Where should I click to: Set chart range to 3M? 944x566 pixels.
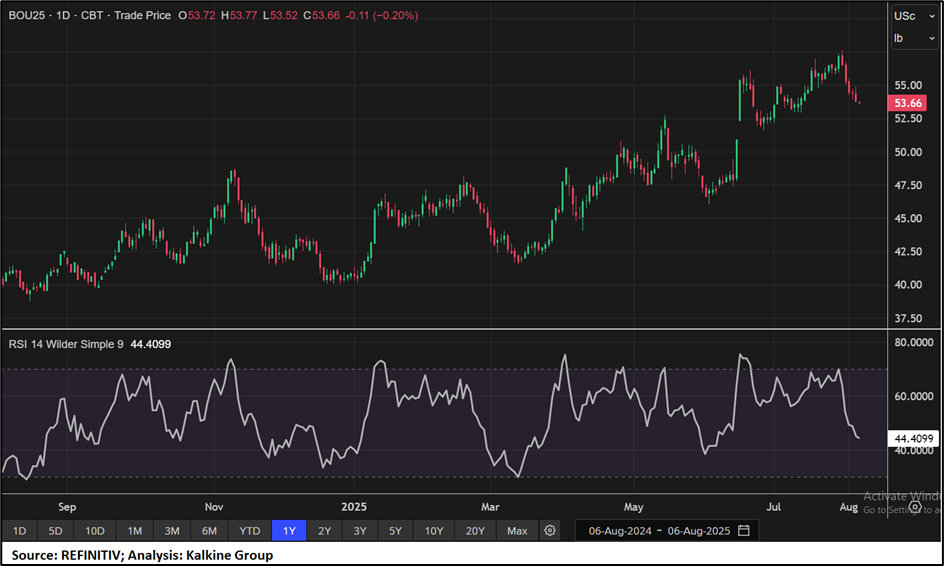(172, 531)
